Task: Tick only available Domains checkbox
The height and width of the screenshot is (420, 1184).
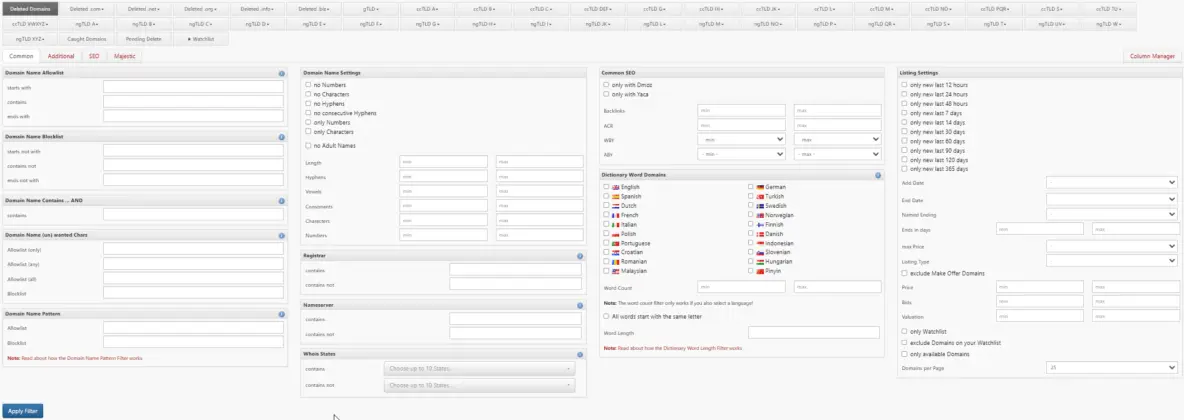Action: (905, 354)
